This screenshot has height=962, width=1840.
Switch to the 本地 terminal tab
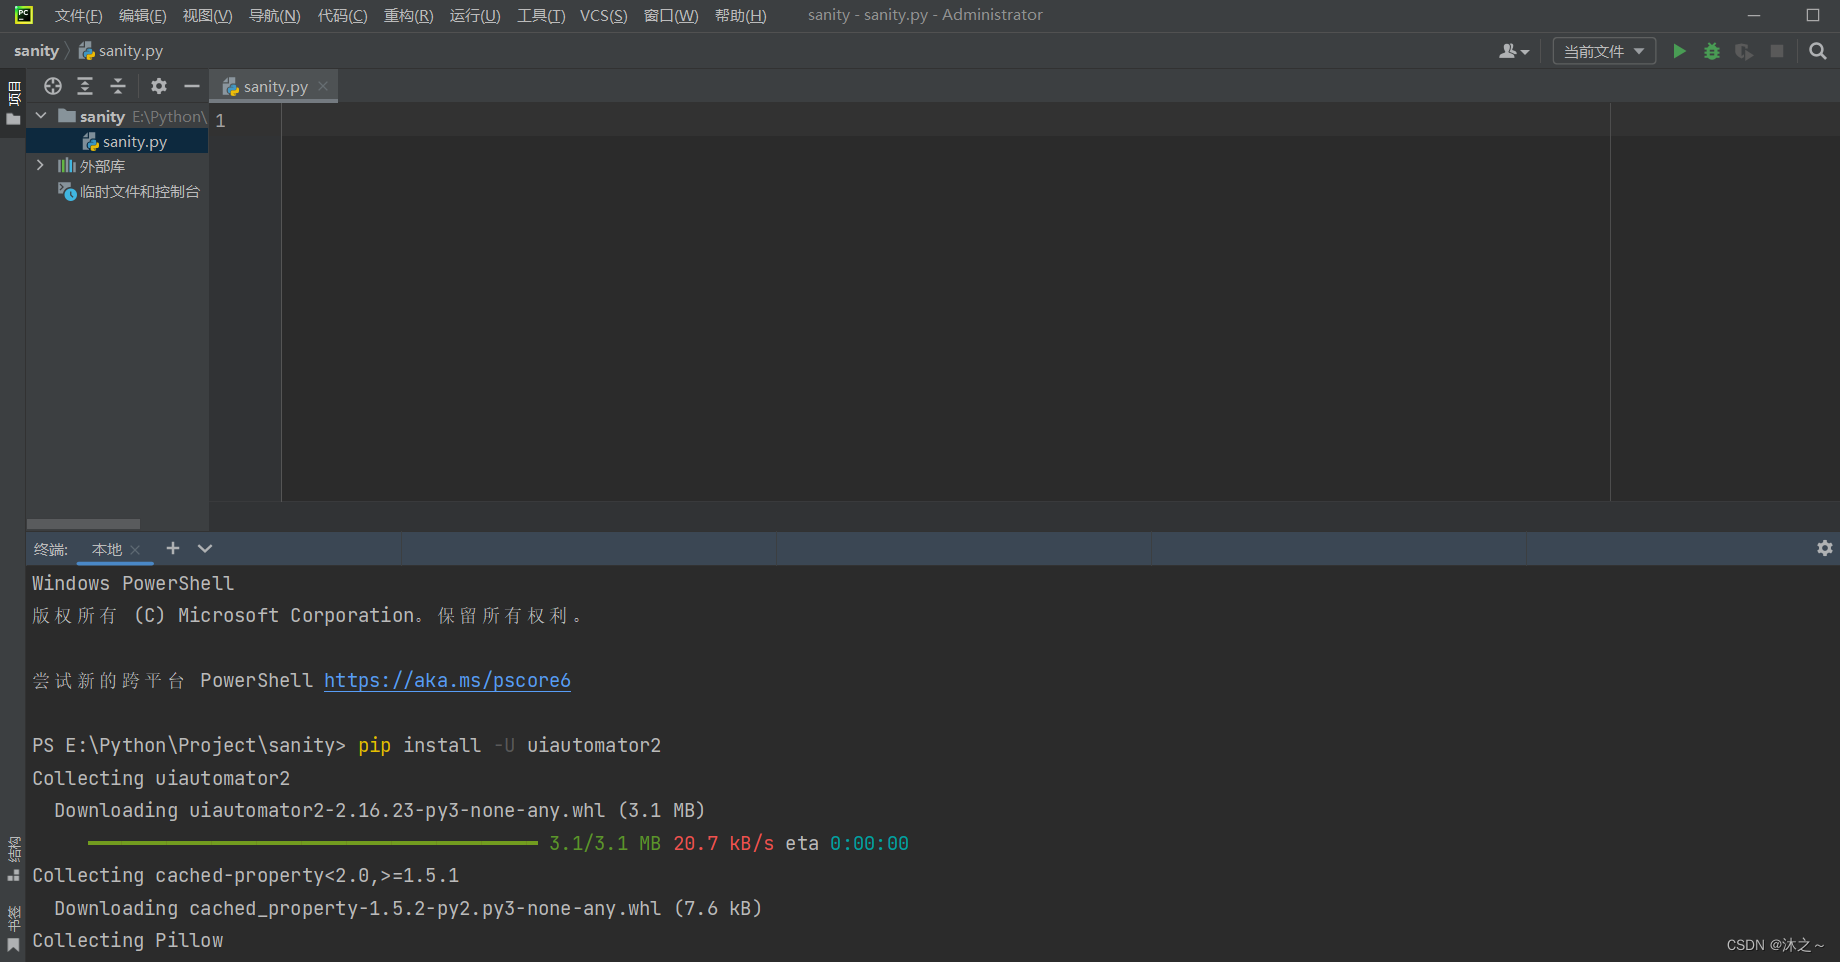click(107, 549)
